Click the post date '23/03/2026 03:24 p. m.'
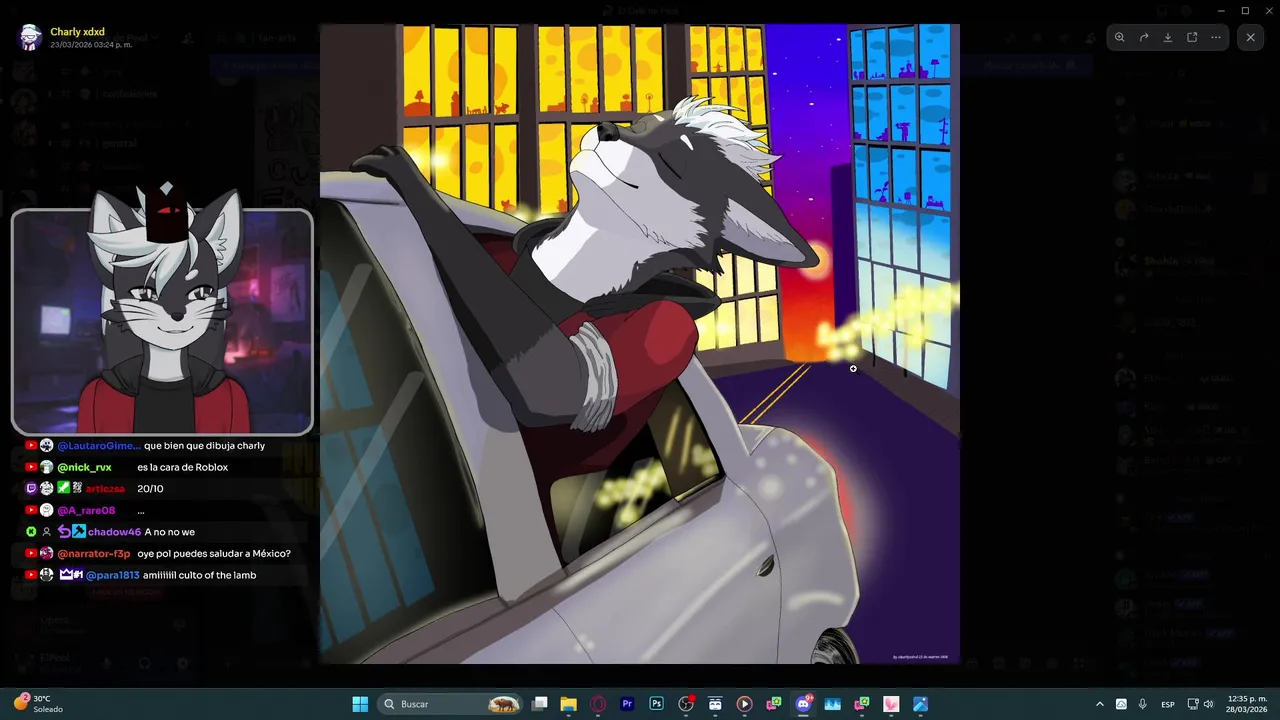 coord(91,45)
